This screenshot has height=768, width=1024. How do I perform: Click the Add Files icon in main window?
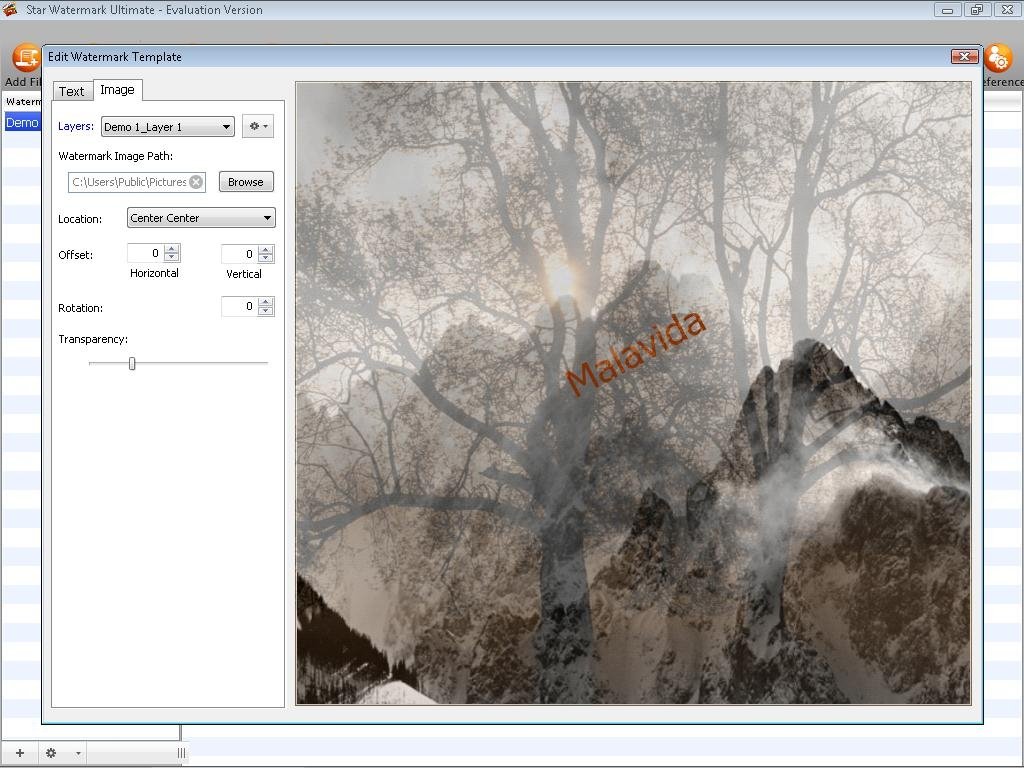[26, 59]
